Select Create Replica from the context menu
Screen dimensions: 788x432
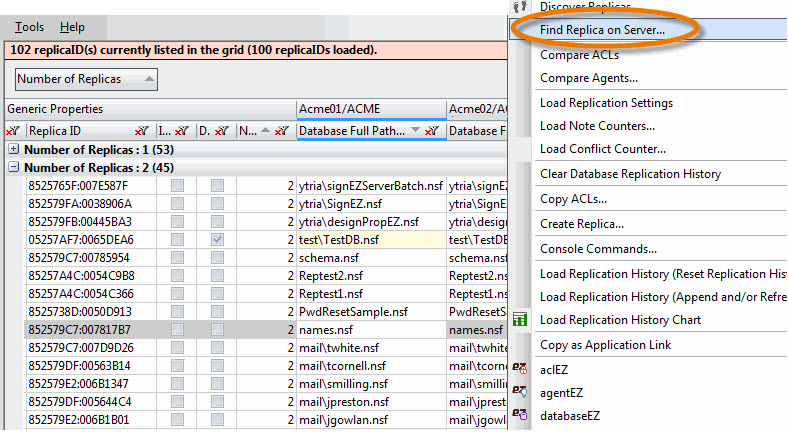click(581, 223)
